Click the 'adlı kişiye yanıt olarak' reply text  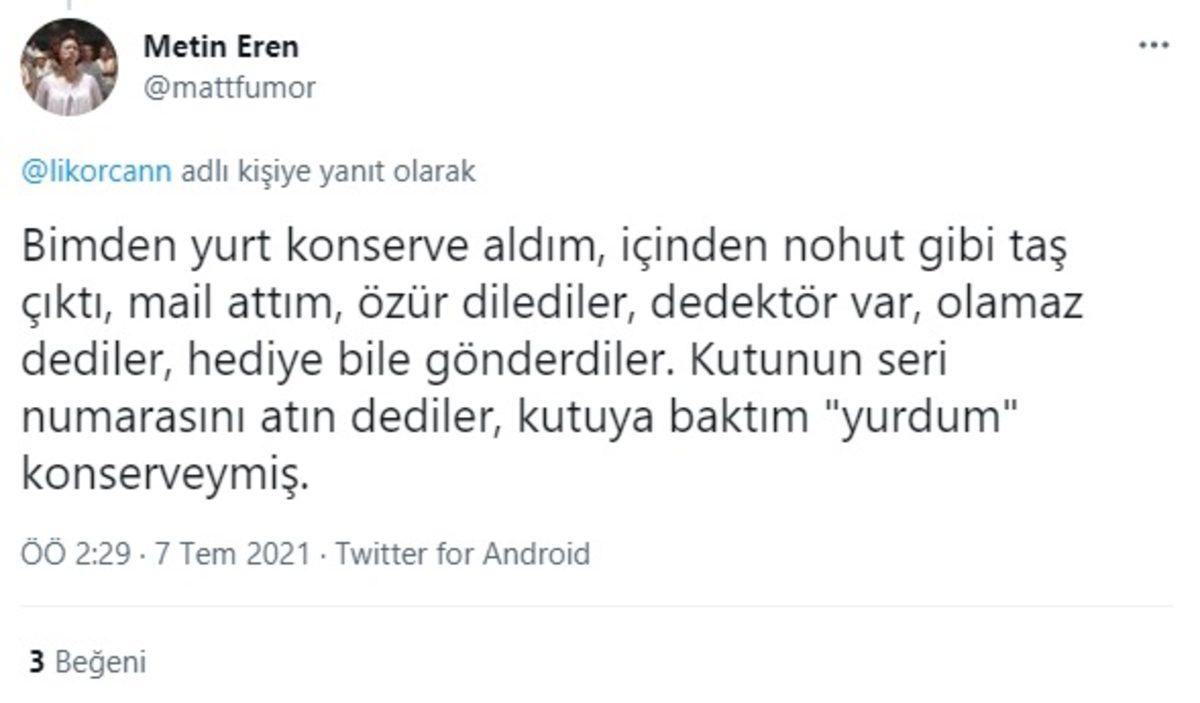(x=327, y=172)
